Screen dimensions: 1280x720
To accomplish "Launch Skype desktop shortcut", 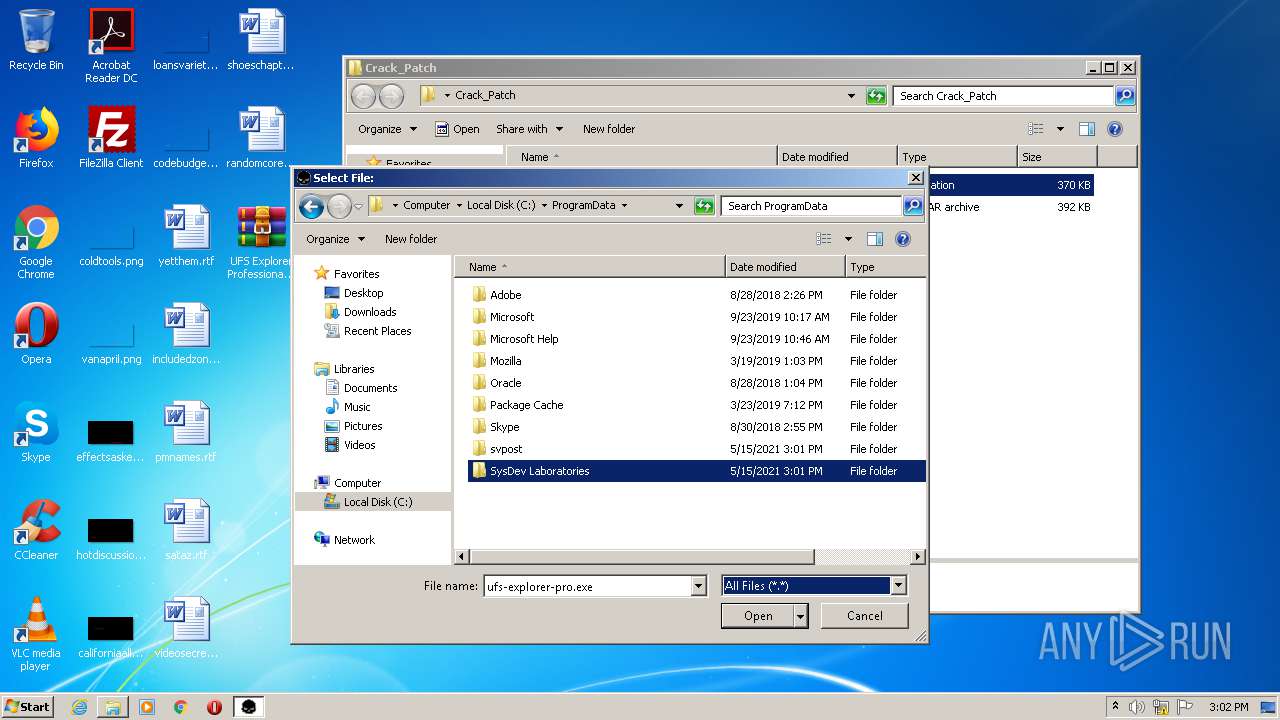I will [x=36, y=432].
